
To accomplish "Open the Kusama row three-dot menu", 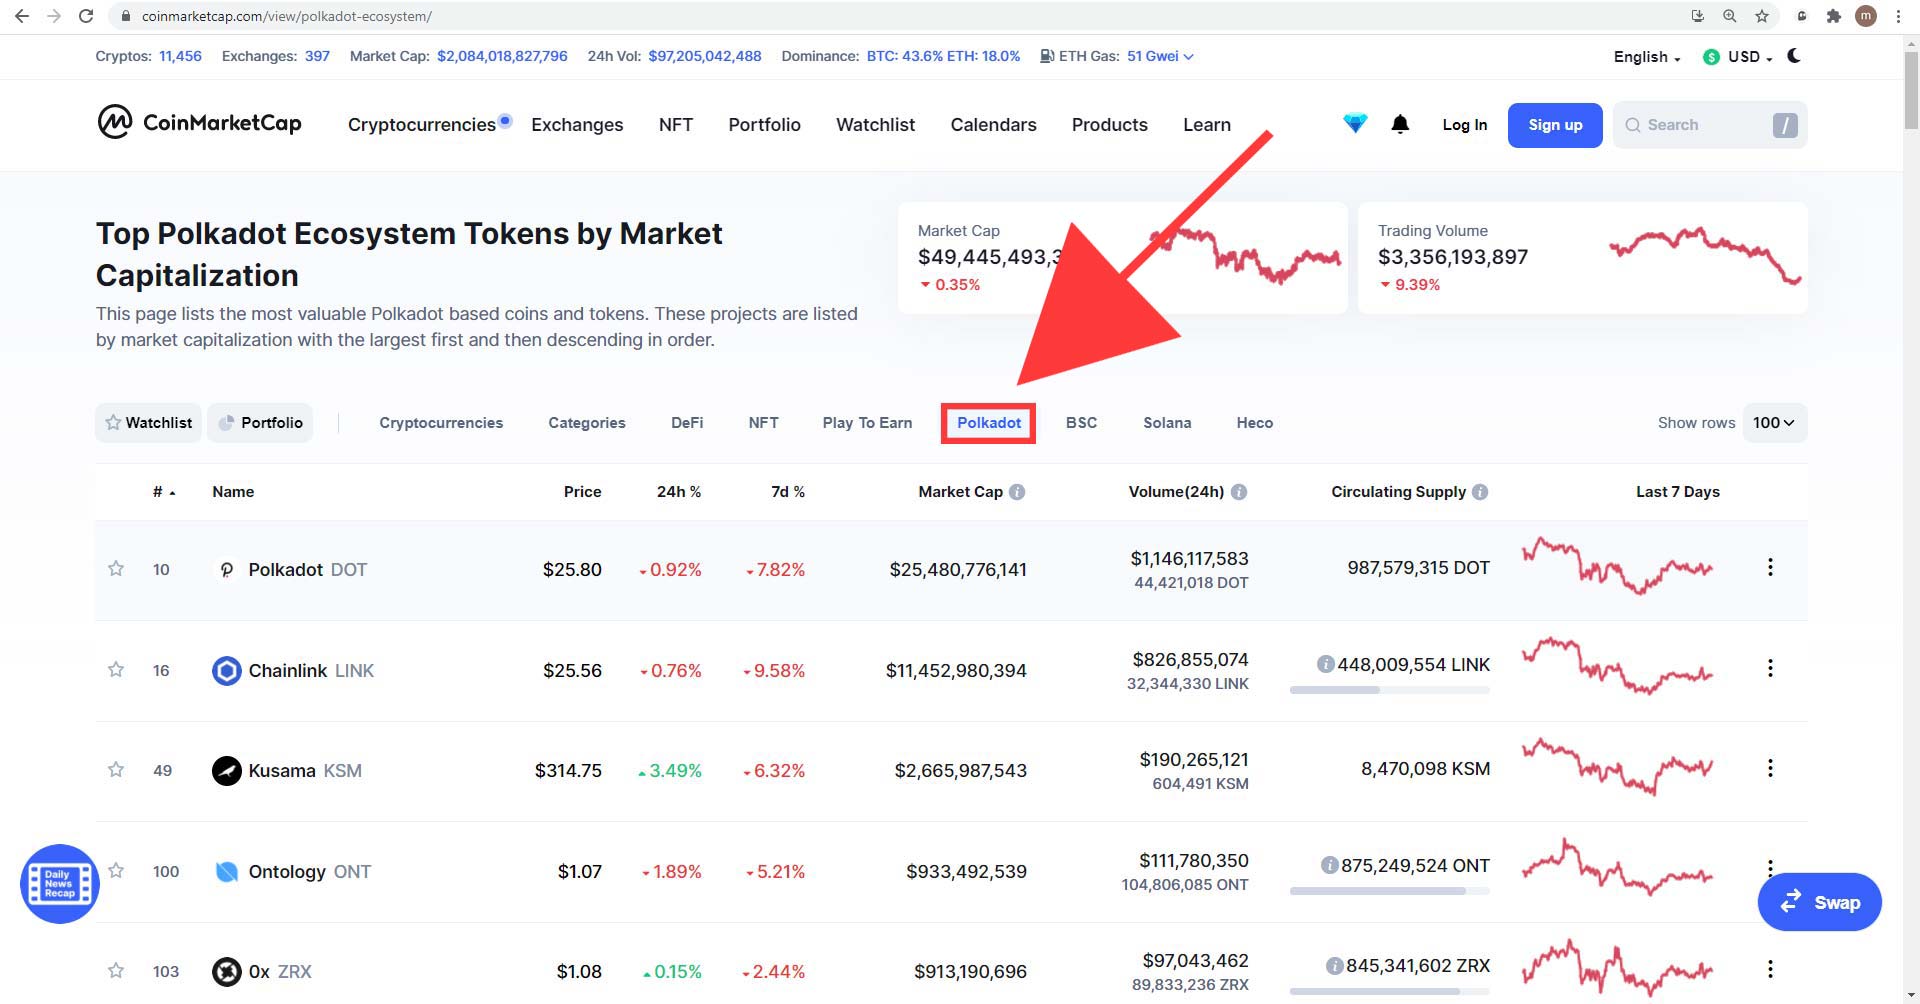I will (x=1770, y=768).
